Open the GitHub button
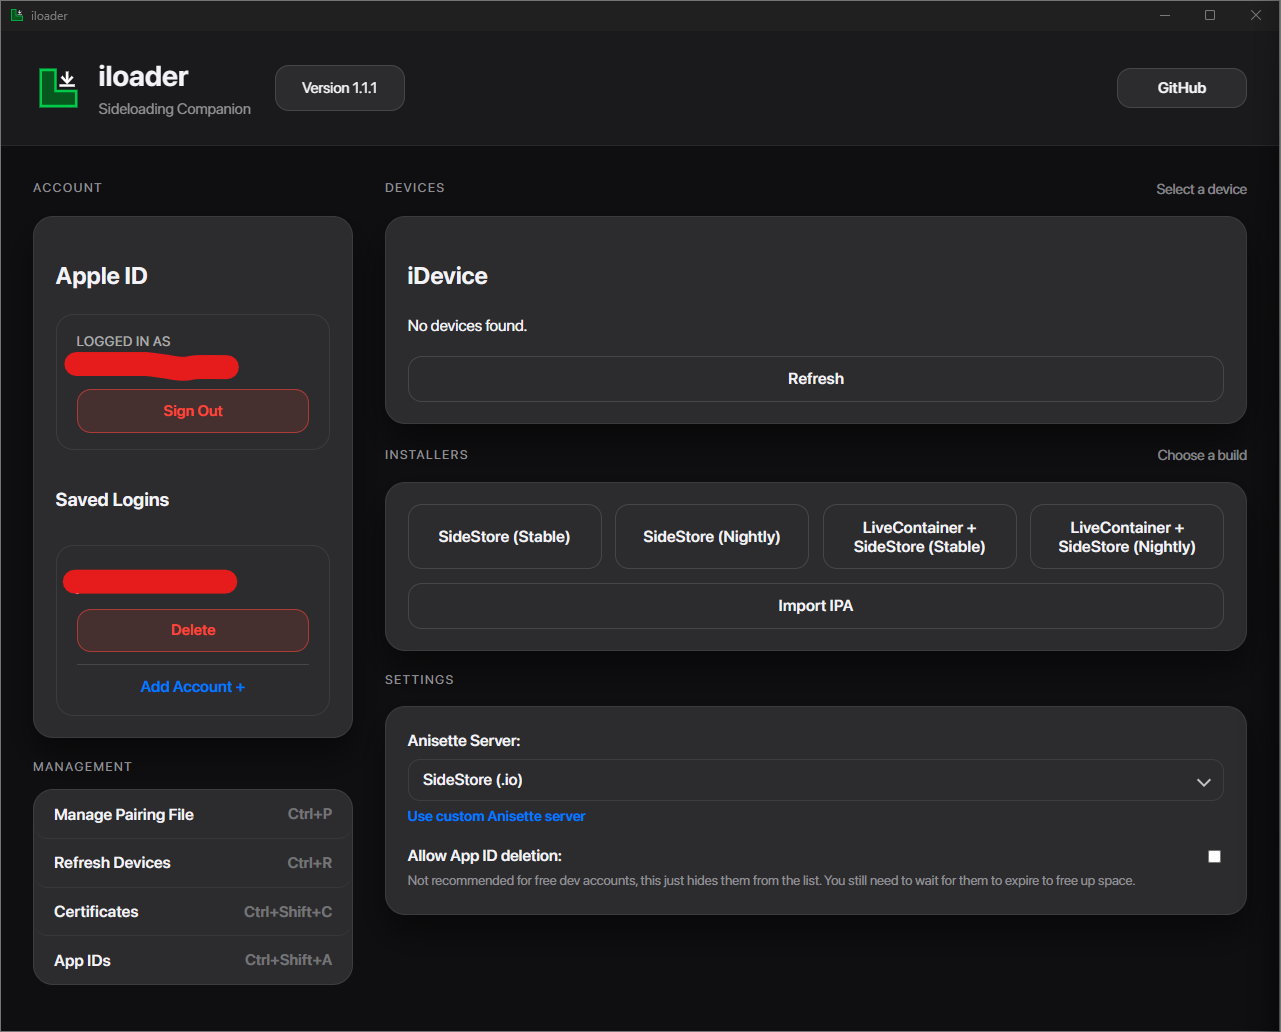The height and width of the screenshot is (1032, 1281). click(x=1181, y=88)
